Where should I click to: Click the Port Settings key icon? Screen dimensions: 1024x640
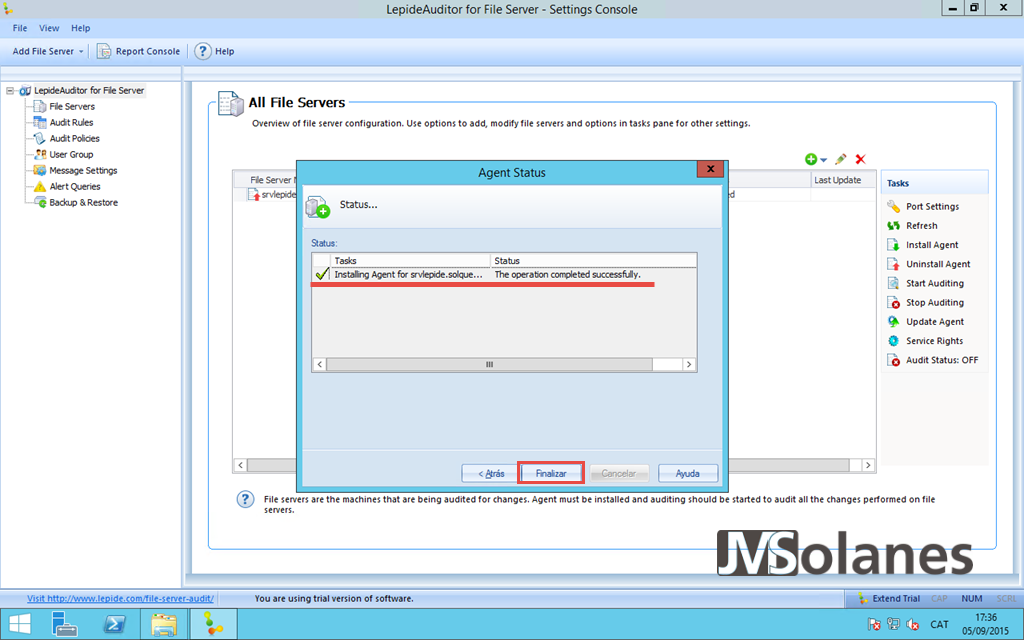click(893, 206)
